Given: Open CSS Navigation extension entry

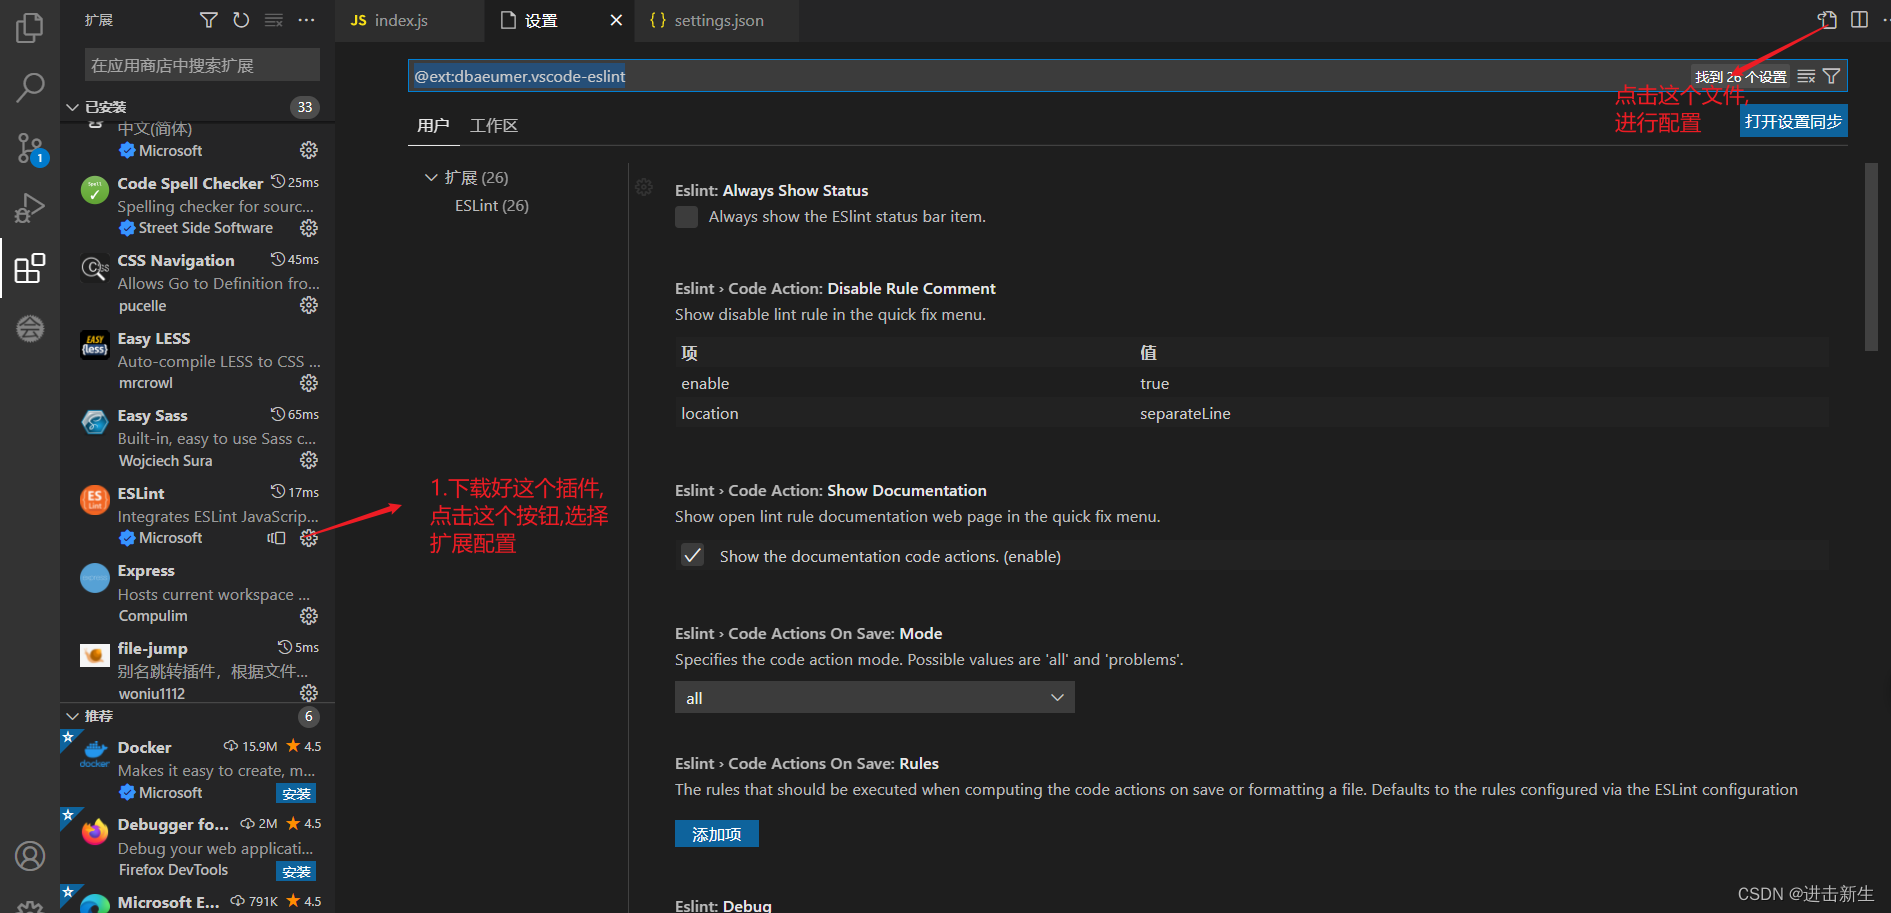Looking at the screenshot, I should (x=198, y=282).
